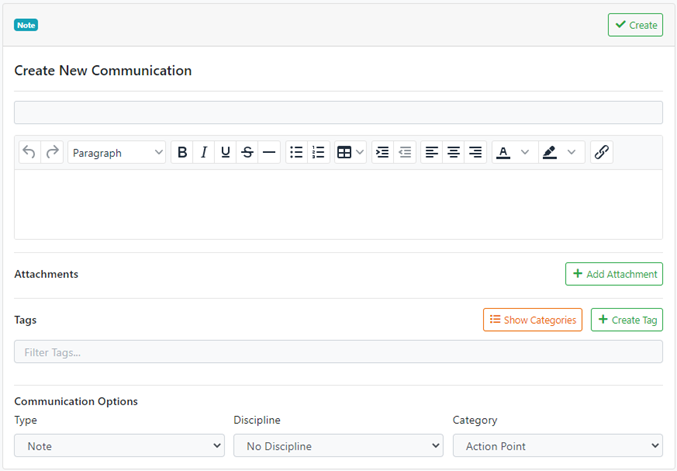Apply strikethrough to text
The width and height of the screenshot is (677, 471).
point(247,153)
